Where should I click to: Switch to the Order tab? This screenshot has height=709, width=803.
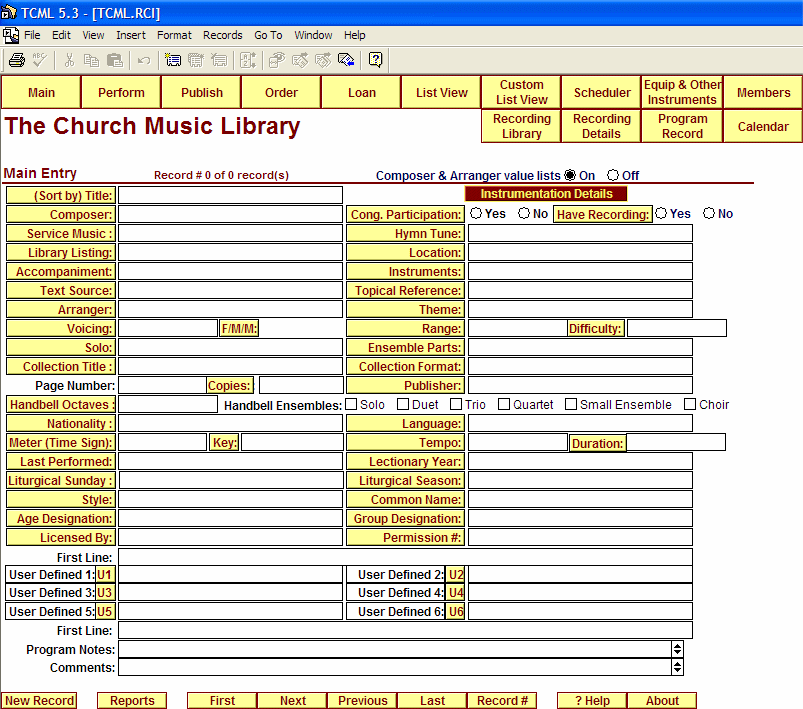(281, 93)
